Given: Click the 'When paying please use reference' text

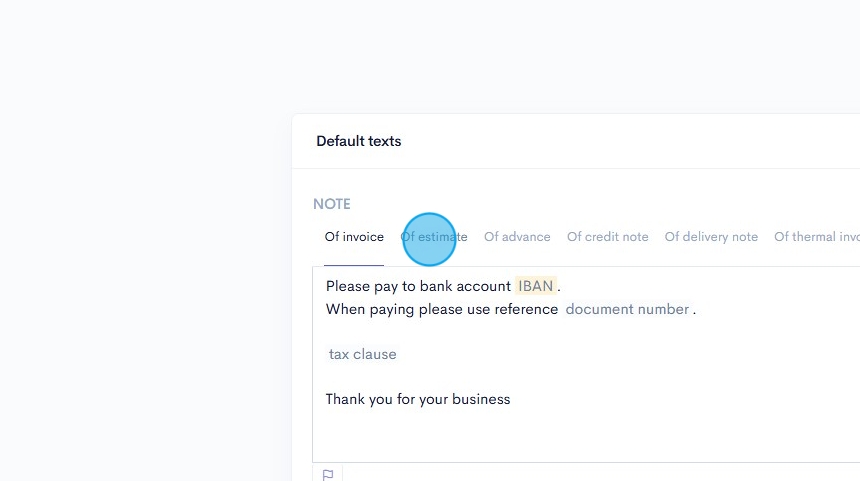Looking at the screenshot, I should click(x=441, y=309).
